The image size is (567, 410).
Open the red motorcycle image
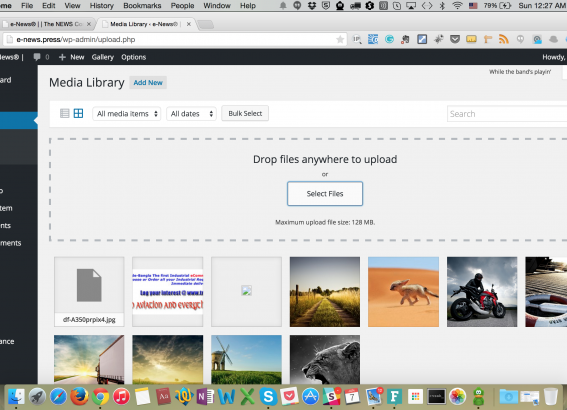tap(482, 292)
